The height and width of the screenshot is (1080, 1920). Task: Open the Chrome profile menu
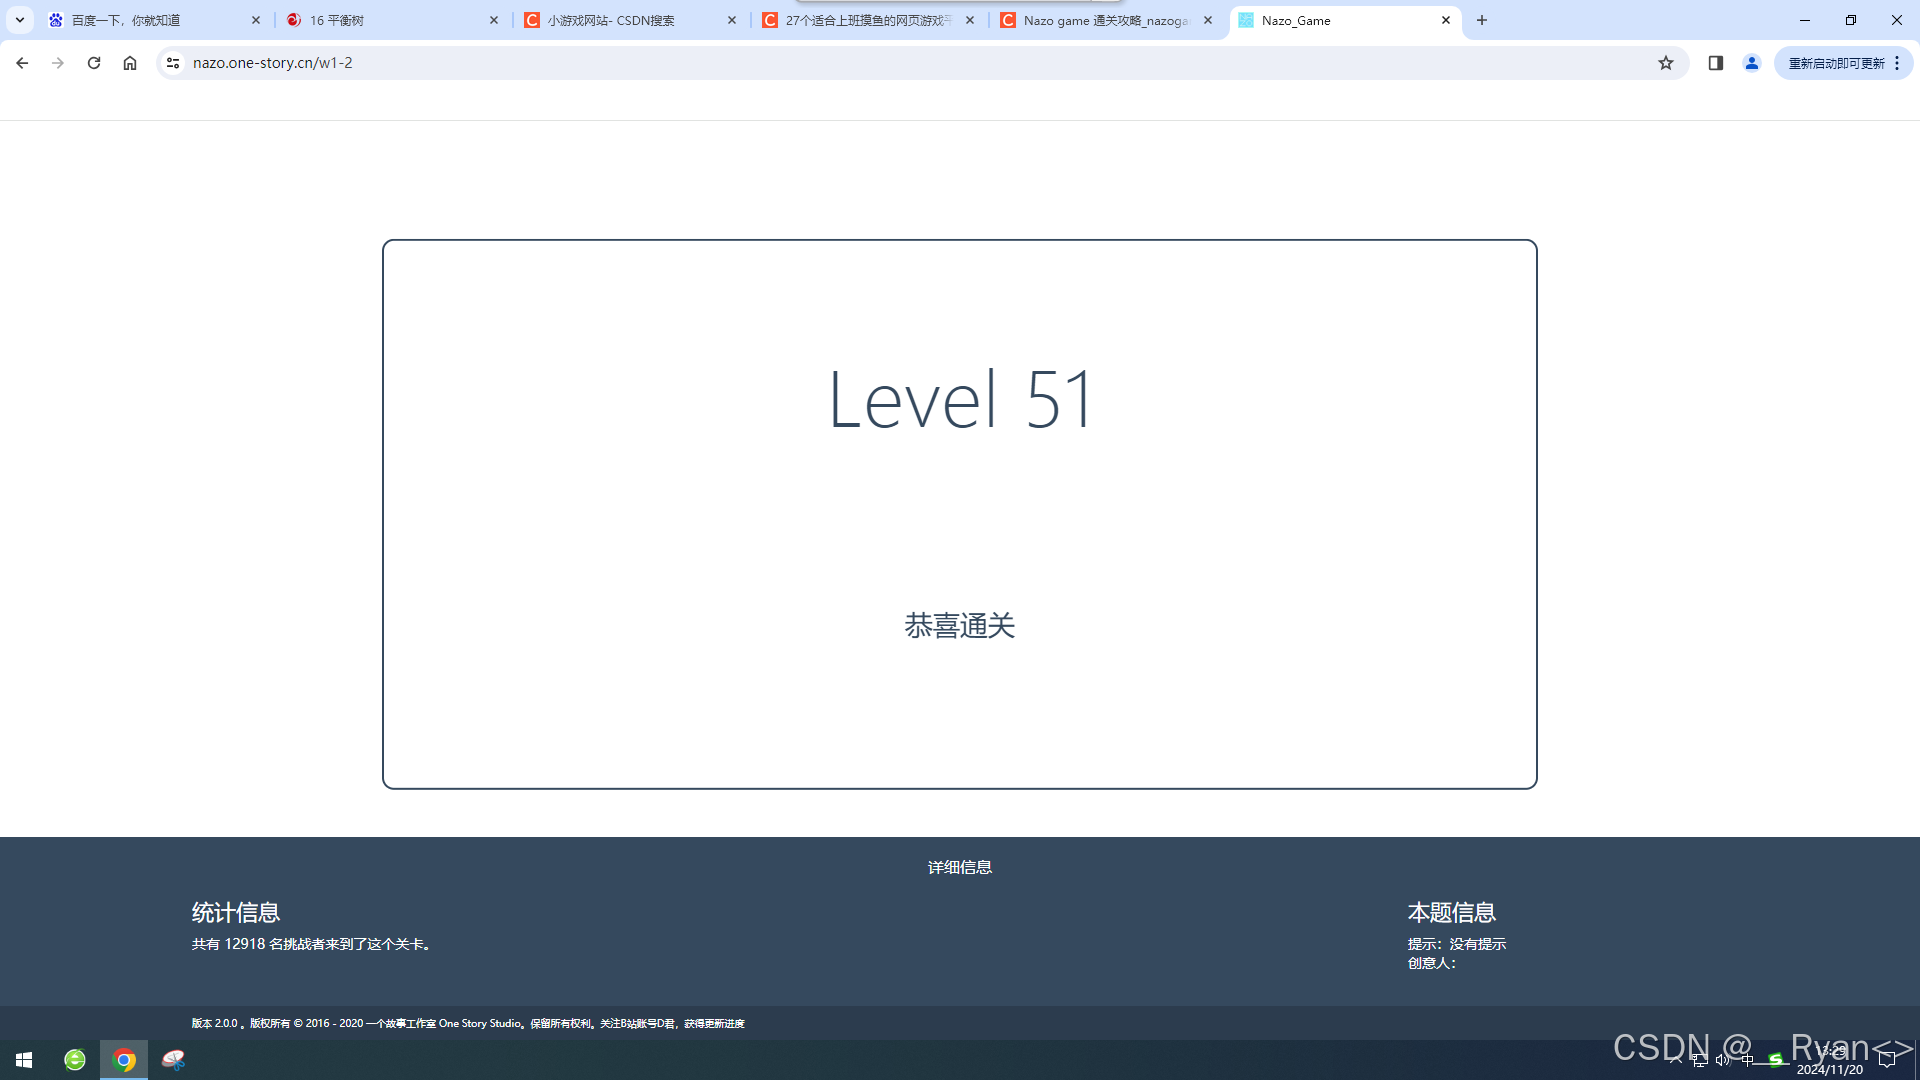pyautogui.click(x=1752, y=63)
